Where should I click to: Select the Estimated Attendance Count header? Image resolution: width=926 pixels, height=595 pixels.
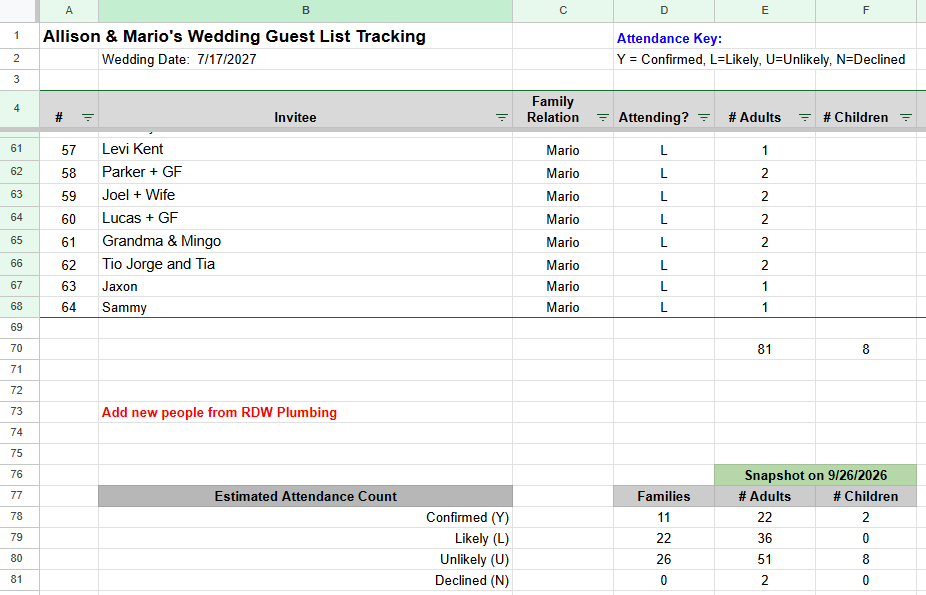pyautogui.click(x=305, y=496)
